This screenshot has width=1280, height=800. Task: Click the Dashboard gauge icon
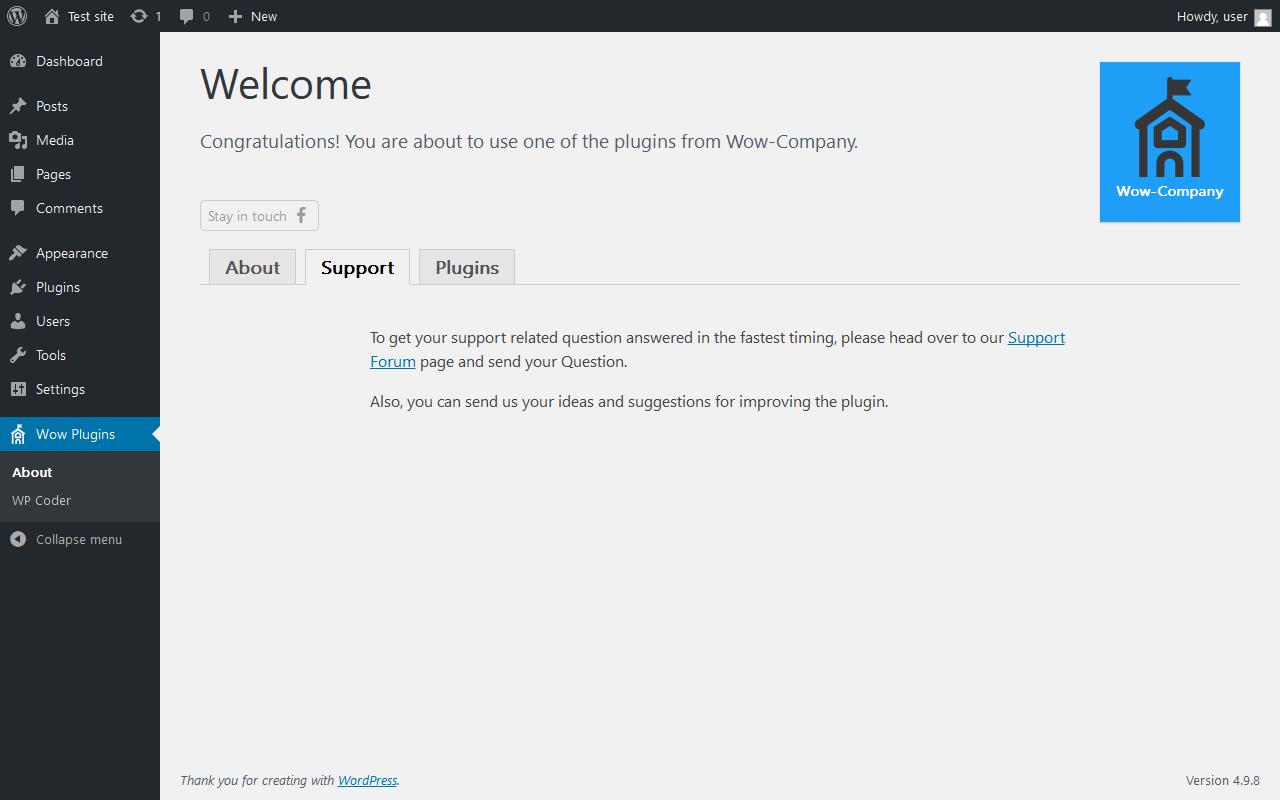[18, 61]
